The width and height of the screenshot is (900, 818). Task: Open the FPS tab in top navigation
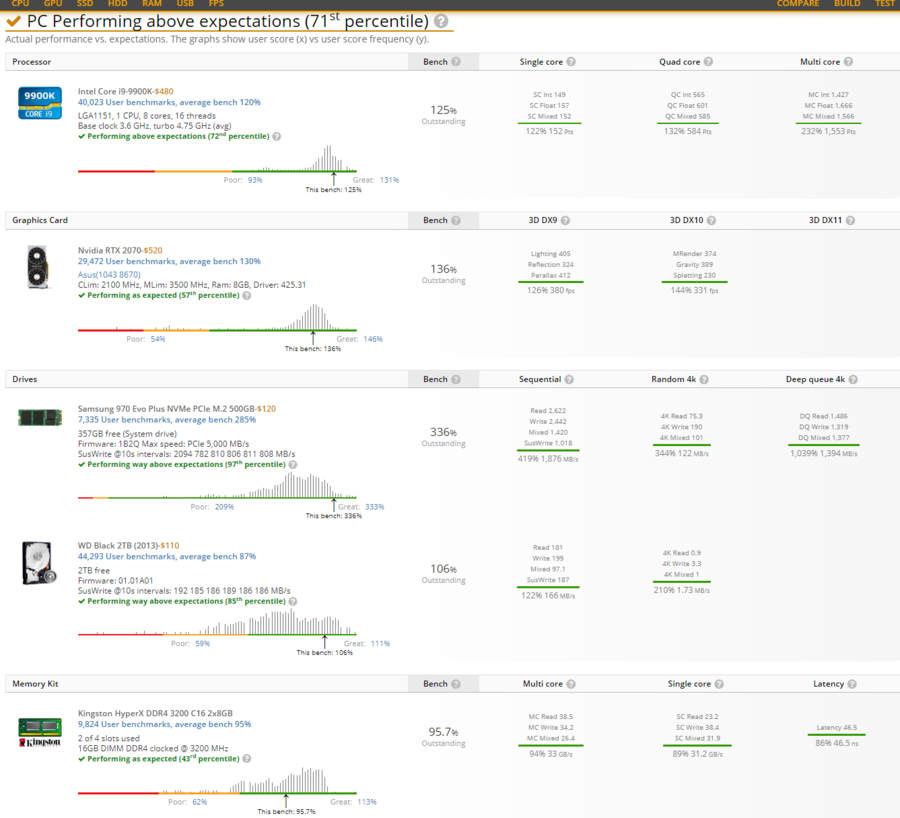[x=216, y=3]
